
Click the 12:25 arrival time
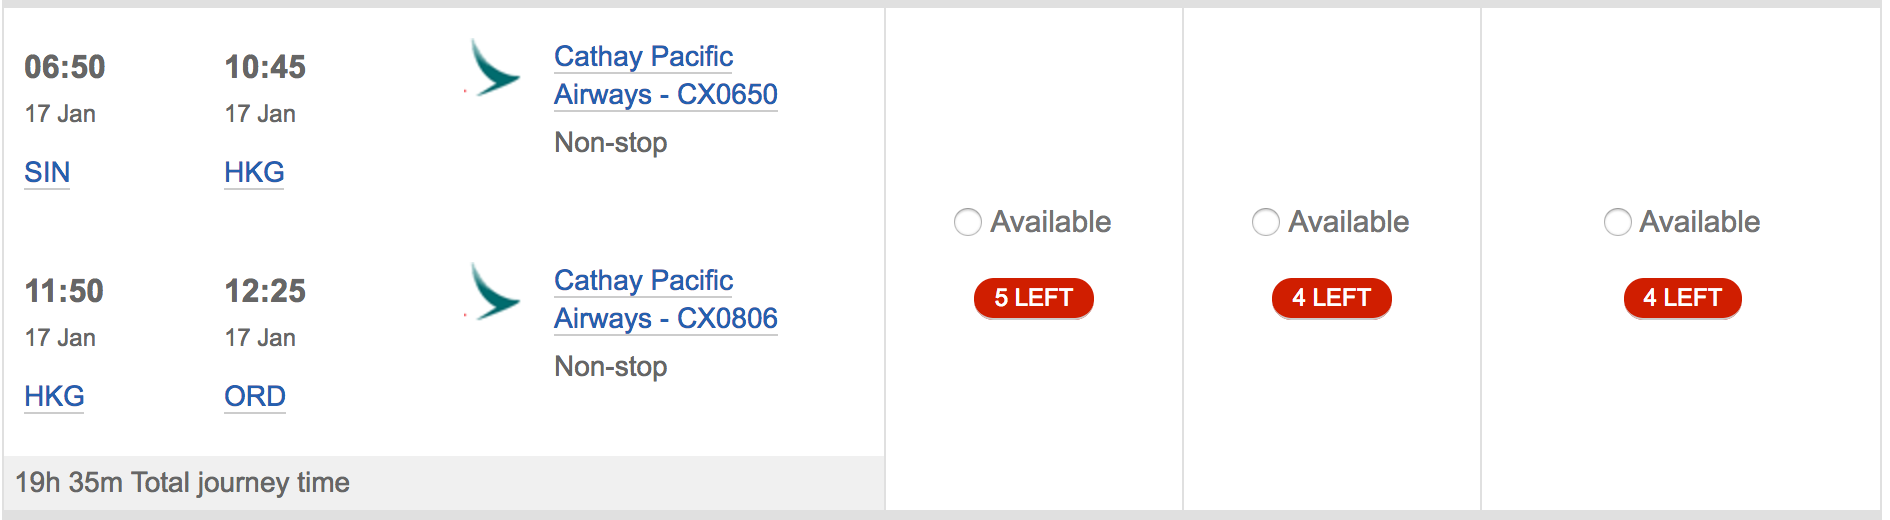265,291
